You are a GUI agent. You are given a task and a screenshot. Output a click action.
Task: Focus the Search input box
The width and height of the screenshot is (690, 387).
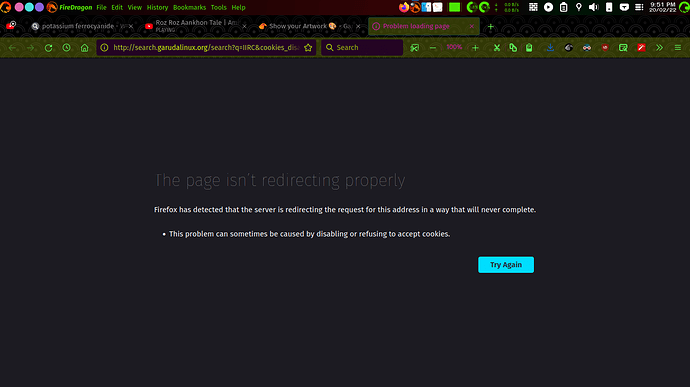pyautogui.click(x=362, y=48)
